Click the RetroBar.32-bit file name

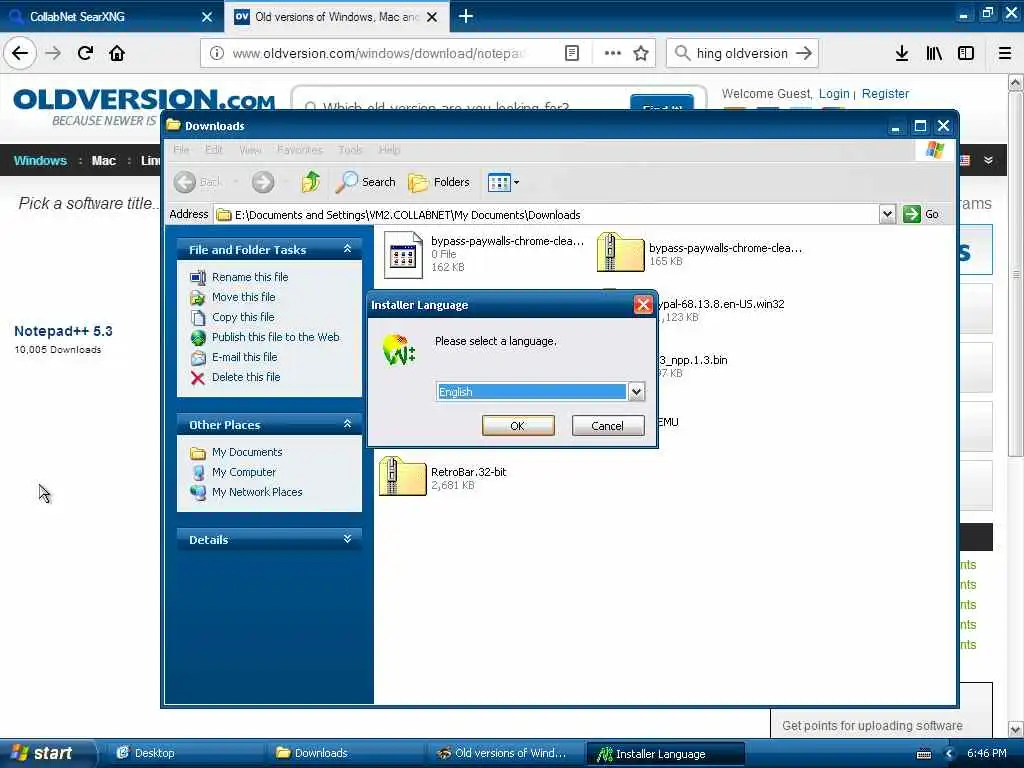point(468,472)
